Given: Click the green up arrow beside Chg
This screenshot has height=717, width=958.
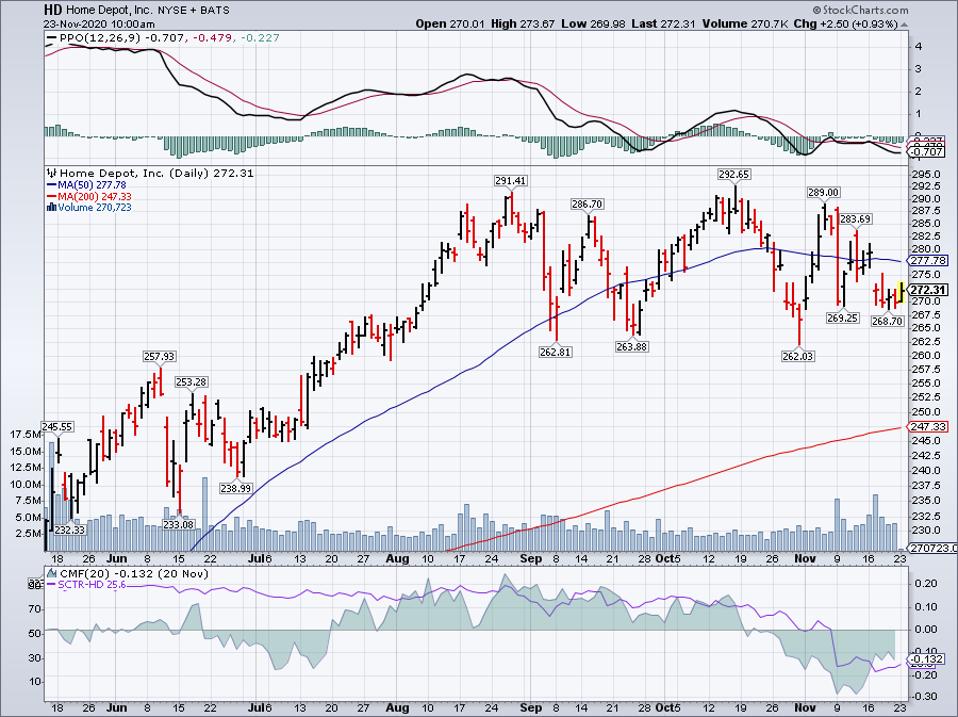Looking at the screenshot, I should coord(904,24).
